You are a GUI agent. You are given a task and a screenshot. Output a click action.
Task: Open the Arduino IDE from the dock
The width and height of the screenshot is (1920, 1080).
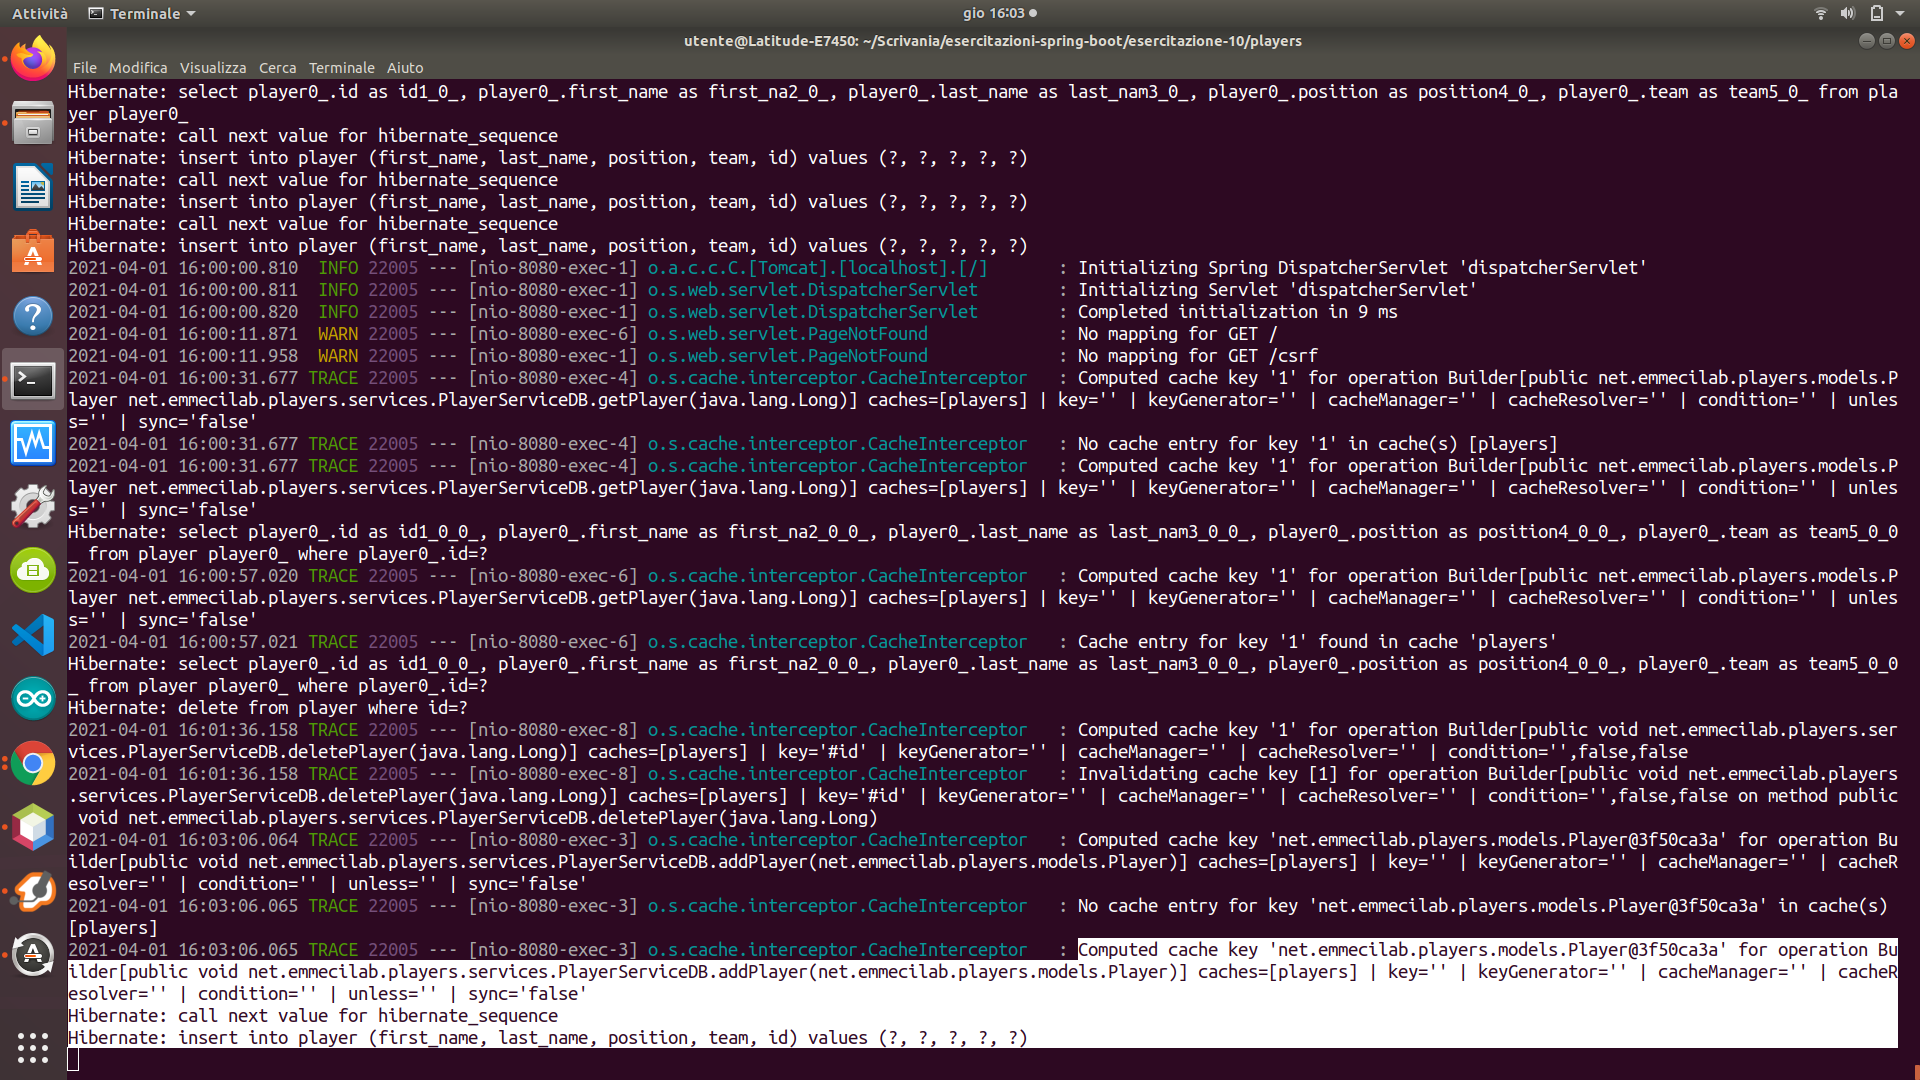[33, 699]
